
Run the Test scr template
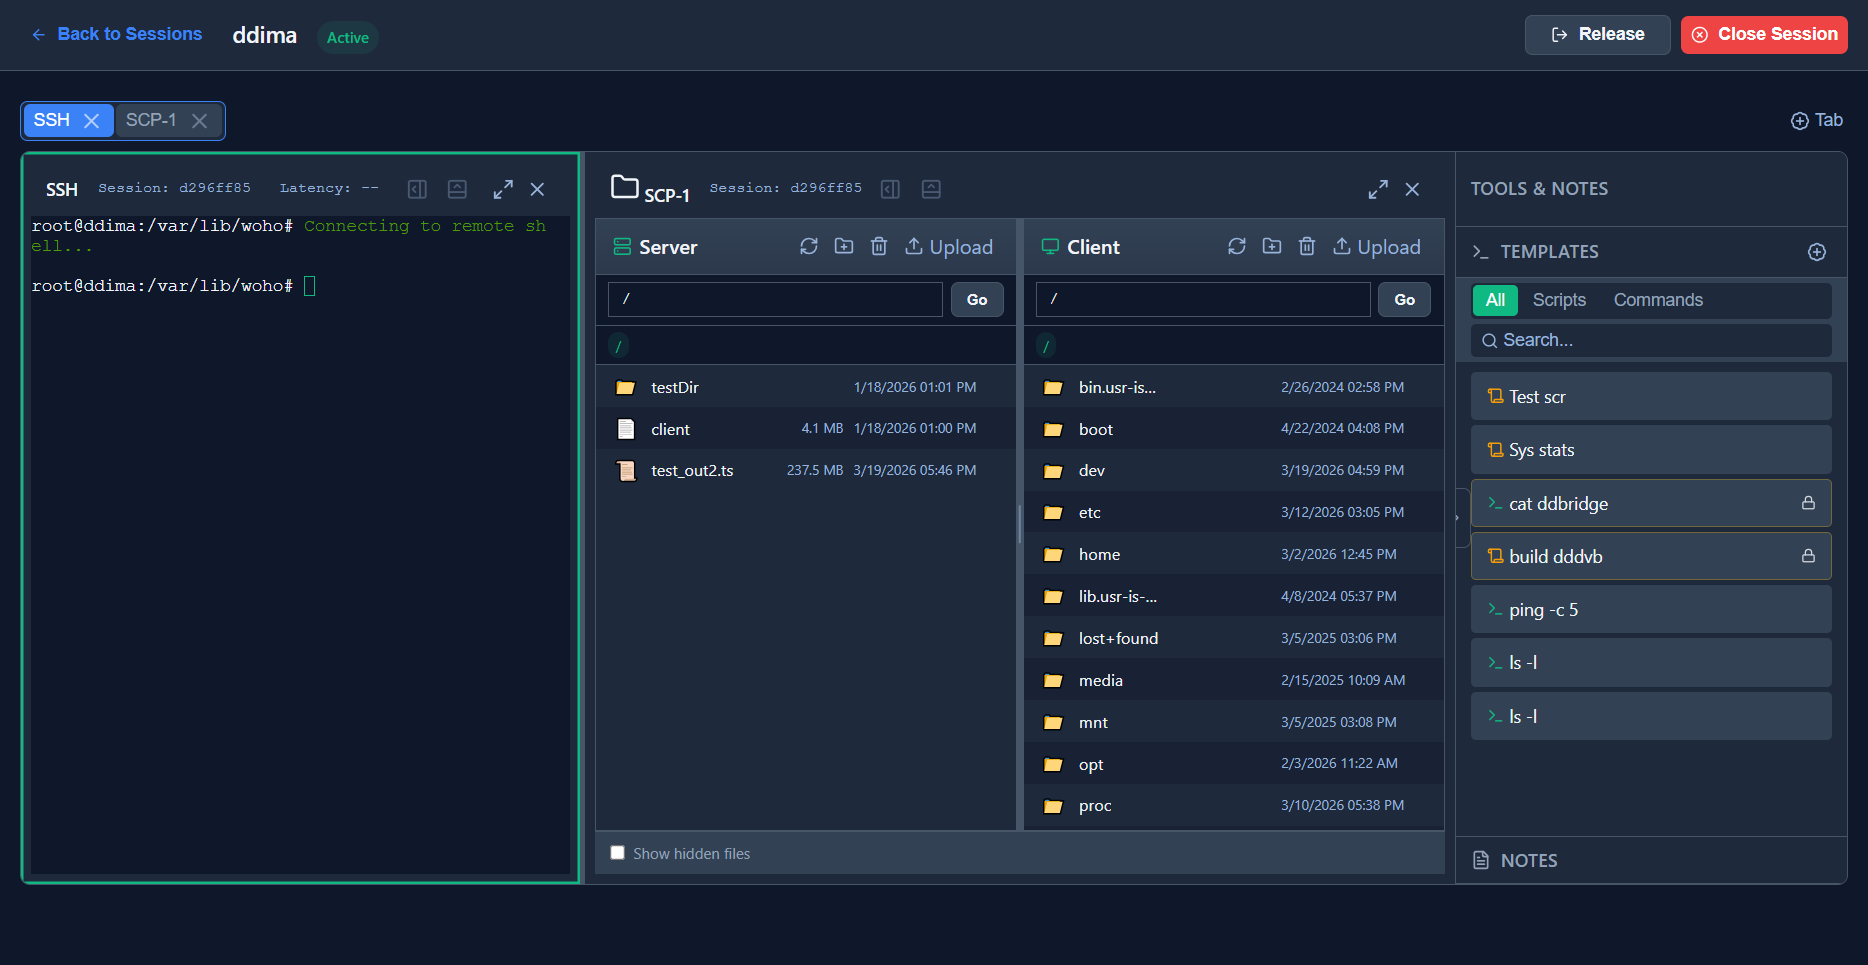coord(1651,397)
